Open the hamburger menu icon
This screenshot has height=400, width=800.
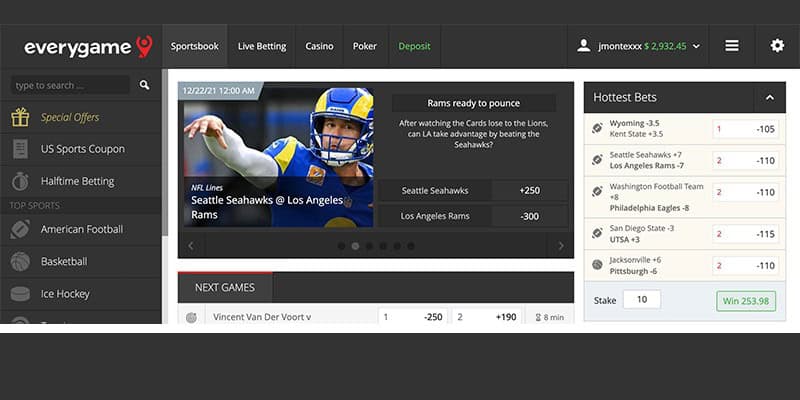coord(732,46)
